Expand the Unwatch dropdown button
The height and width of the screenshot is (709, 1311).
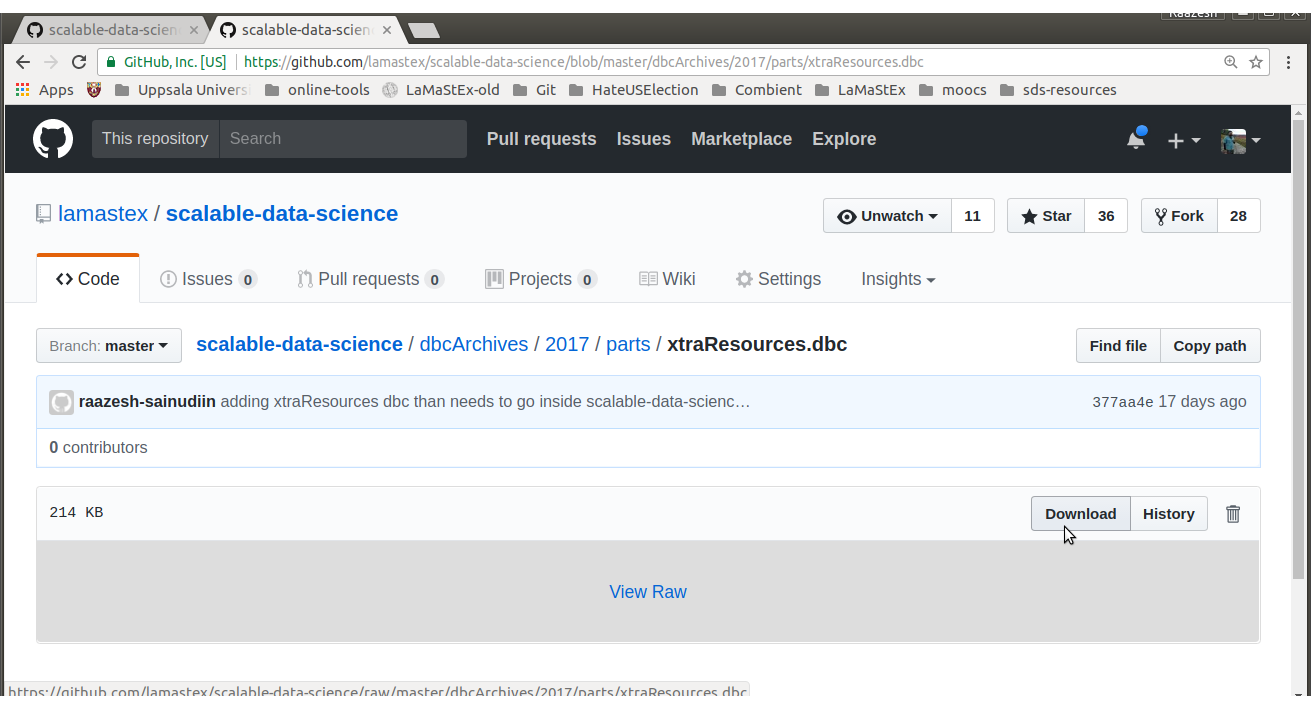pyautogui.click(x=887, y=216)
